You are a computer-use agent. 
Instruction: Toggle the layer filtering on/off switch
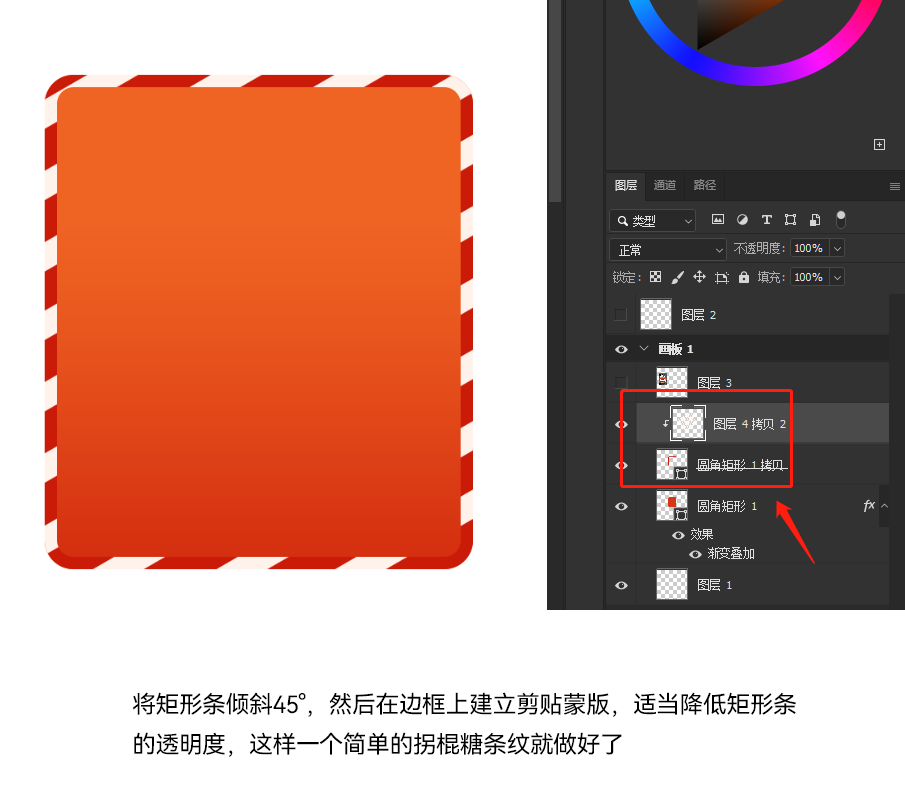pyautogui.click(x=841, y=219)
